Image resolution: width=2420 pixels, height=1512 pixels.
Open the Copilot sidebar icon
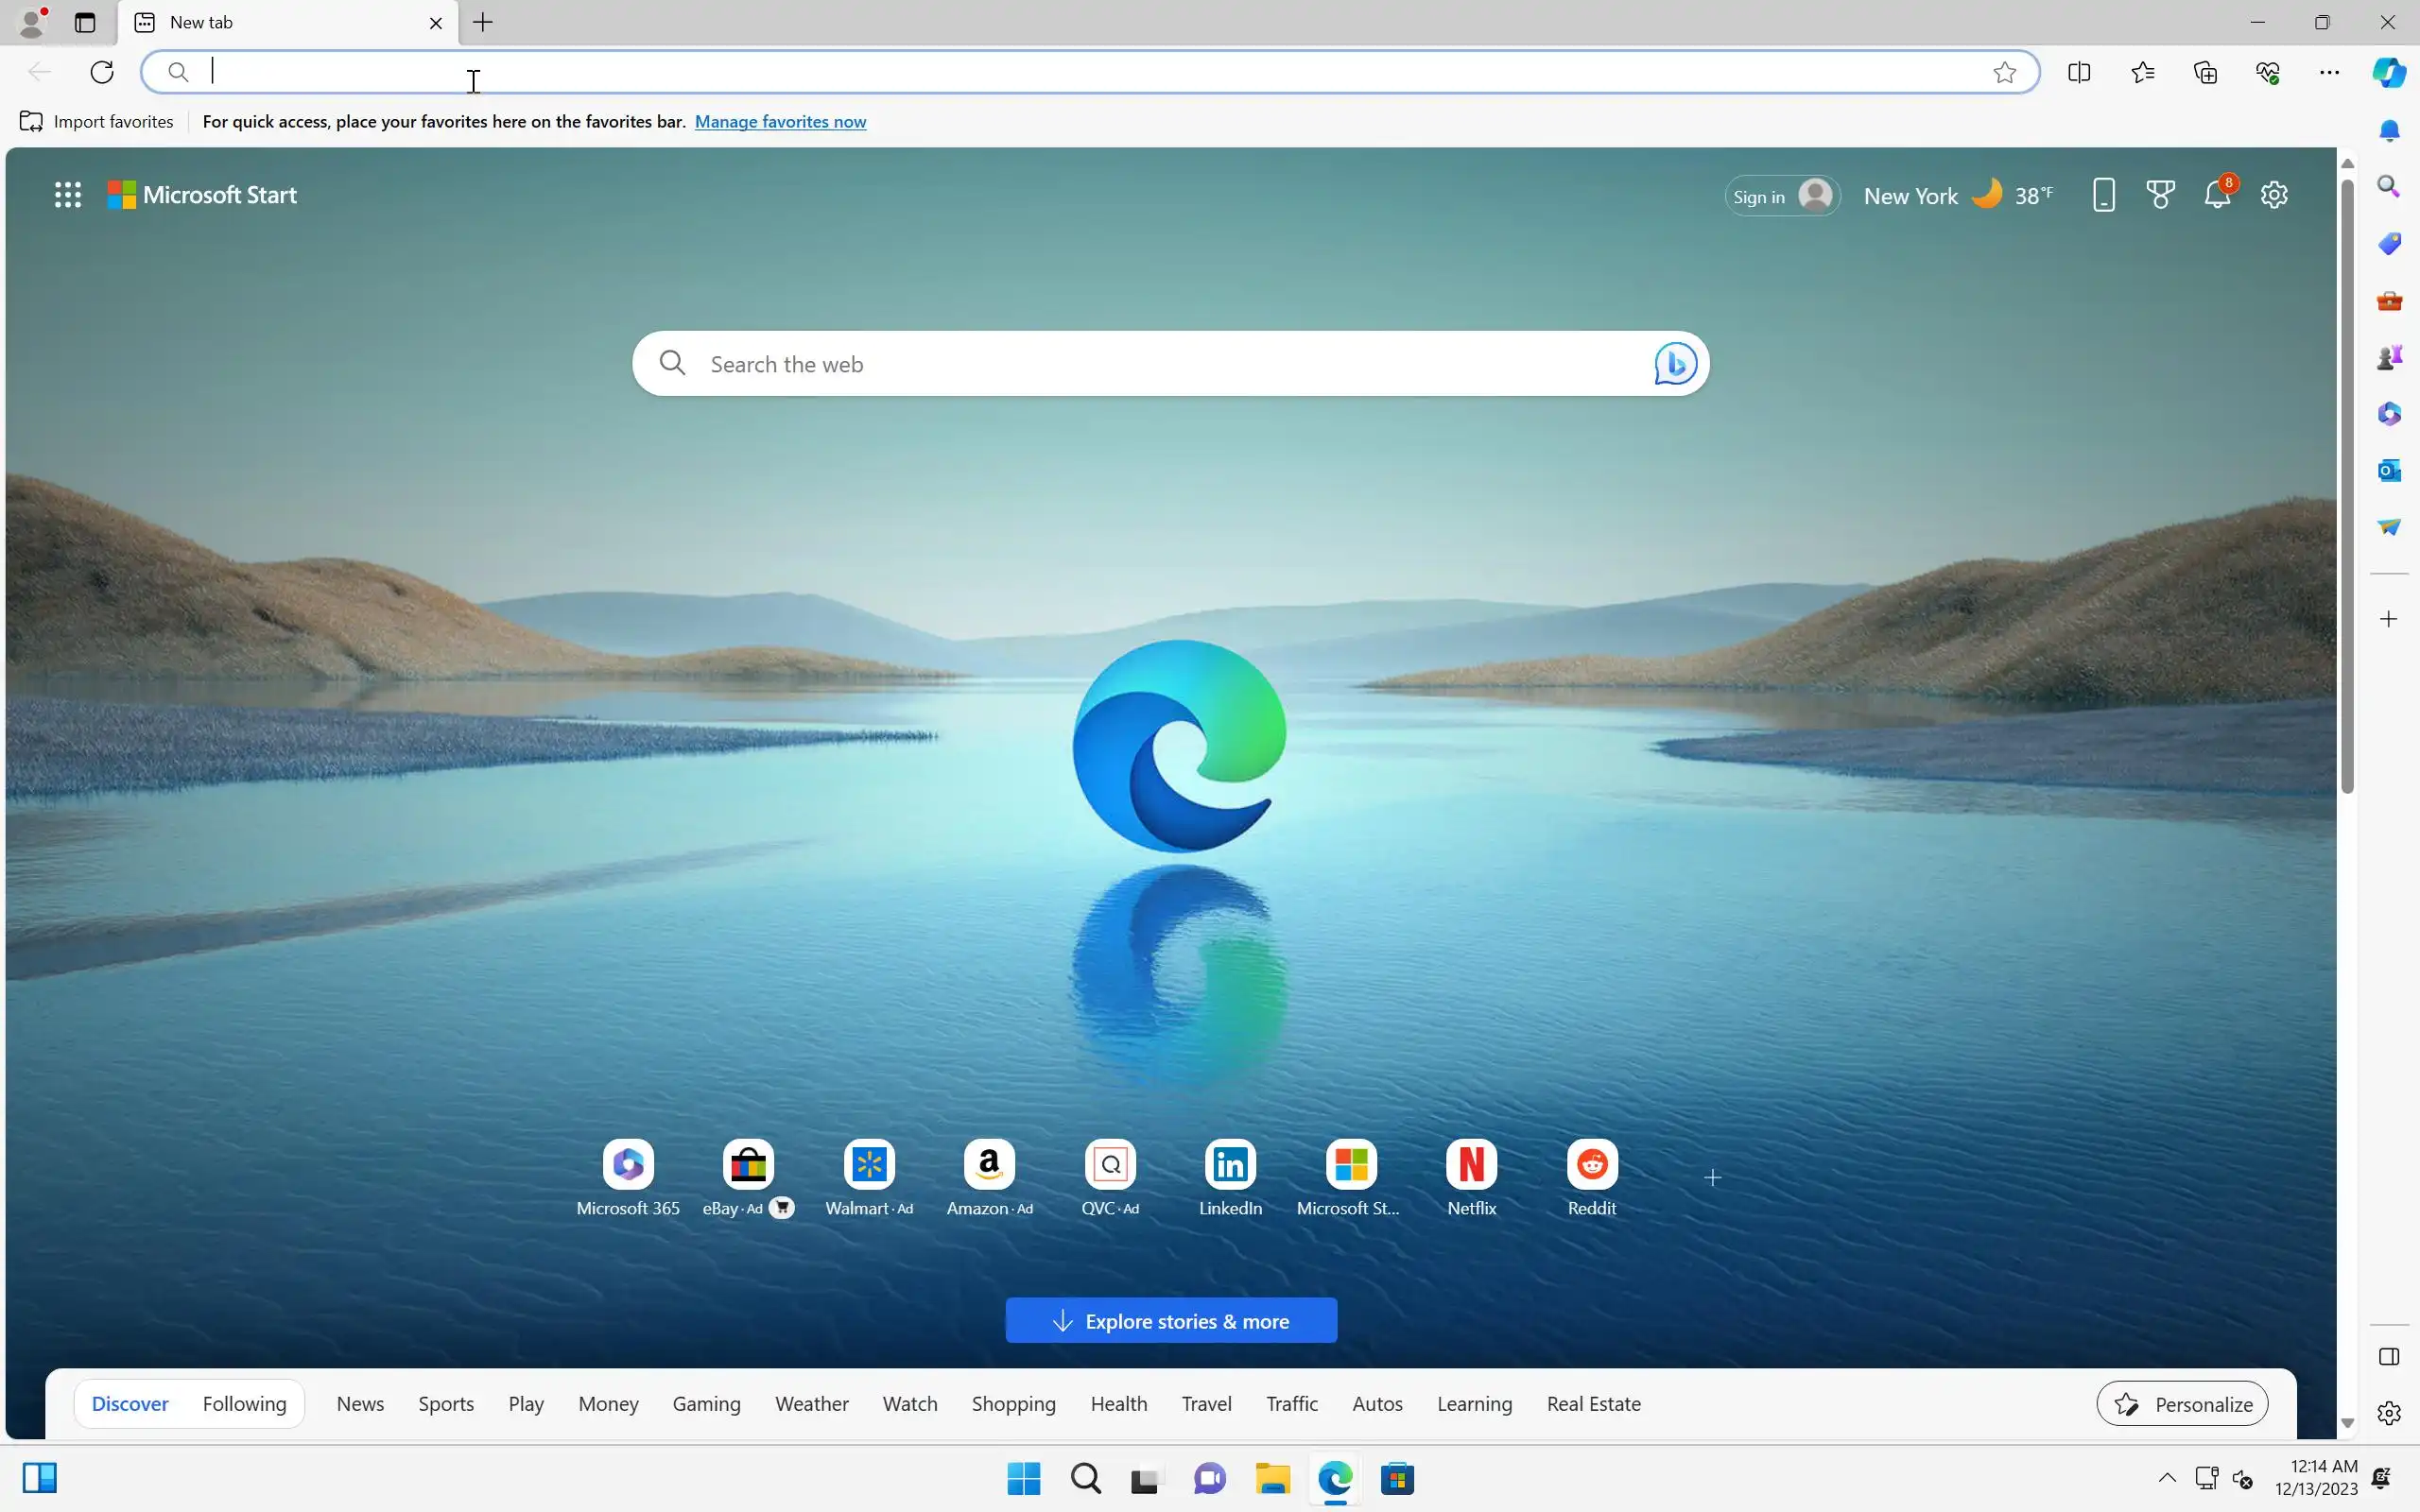tap(2389, 72)
